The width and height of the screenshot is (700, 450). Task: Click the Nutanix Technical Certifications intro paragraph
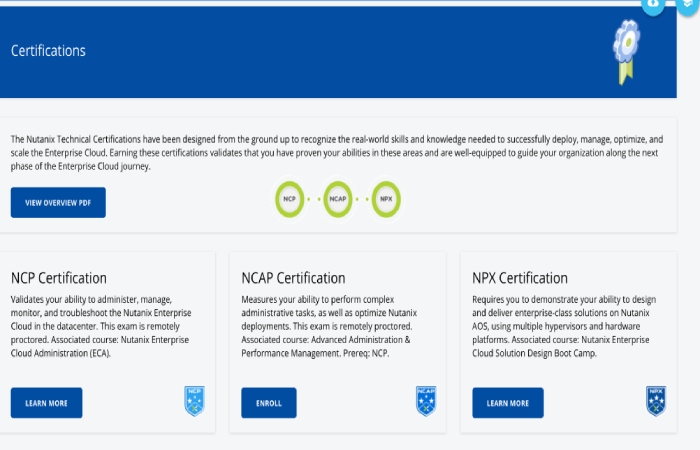[x=337, y=153]
